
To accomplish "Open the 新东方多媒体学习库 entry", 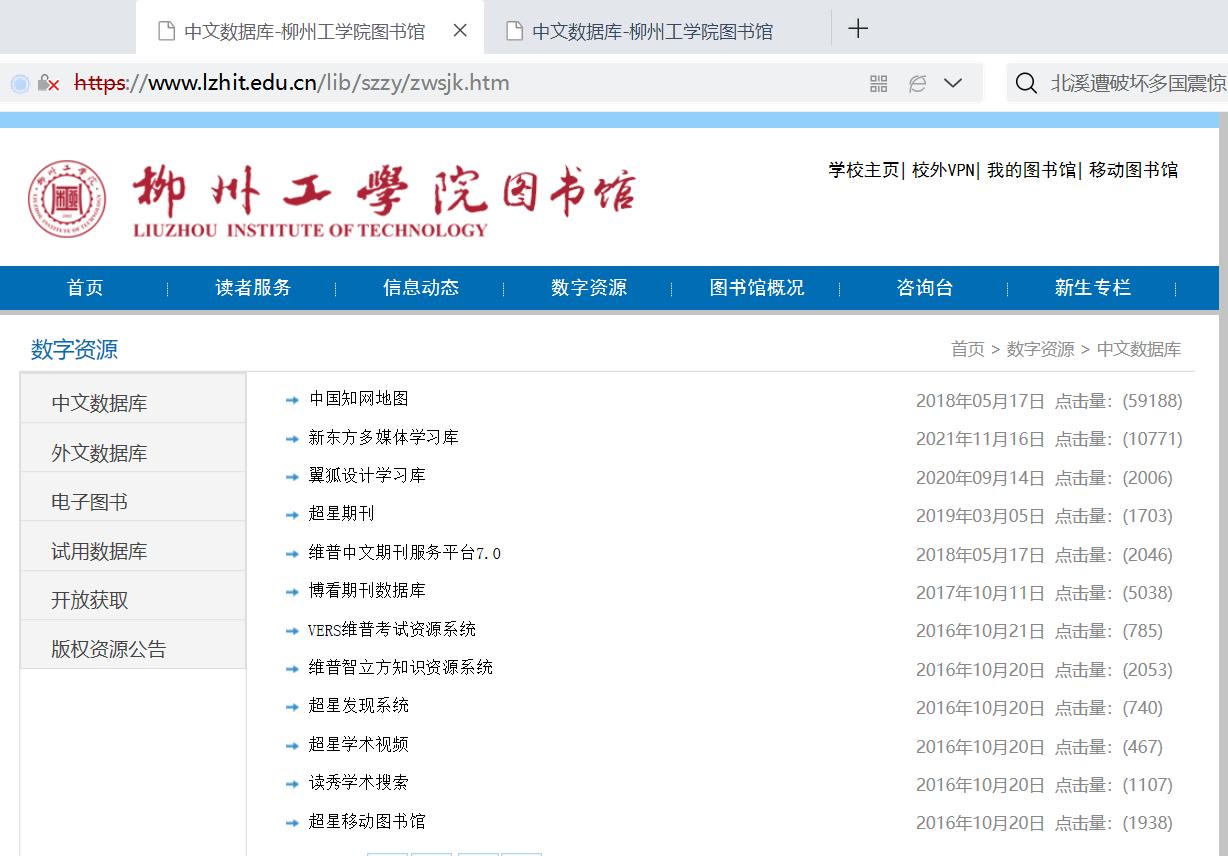I will click(x=384, y=437).
